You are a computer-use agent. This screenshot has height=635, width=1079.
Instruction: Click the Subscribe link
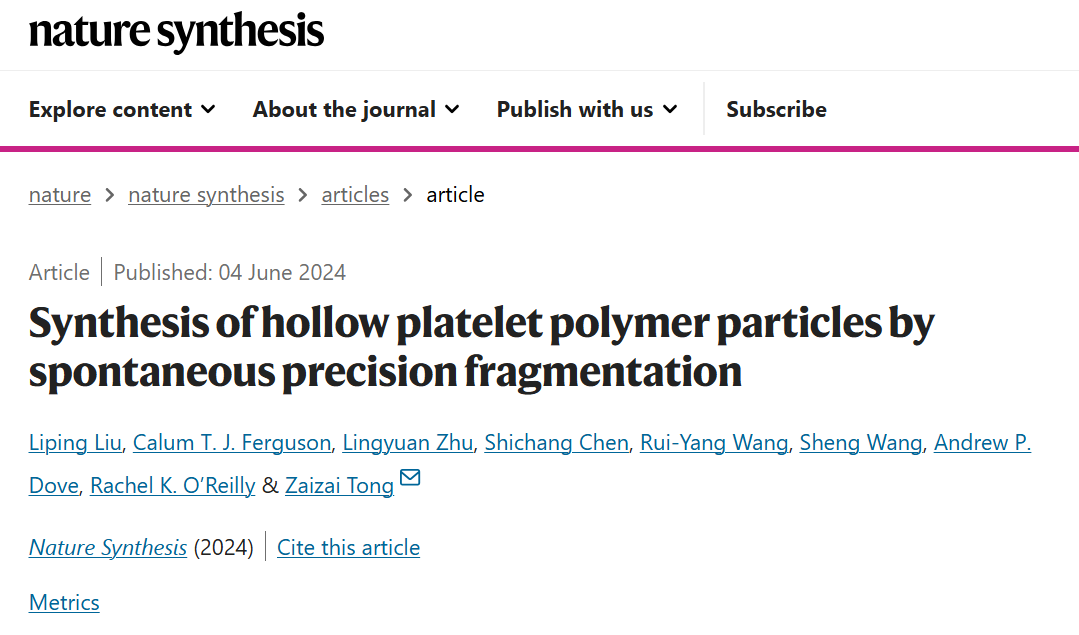click(x=776, y=110)
